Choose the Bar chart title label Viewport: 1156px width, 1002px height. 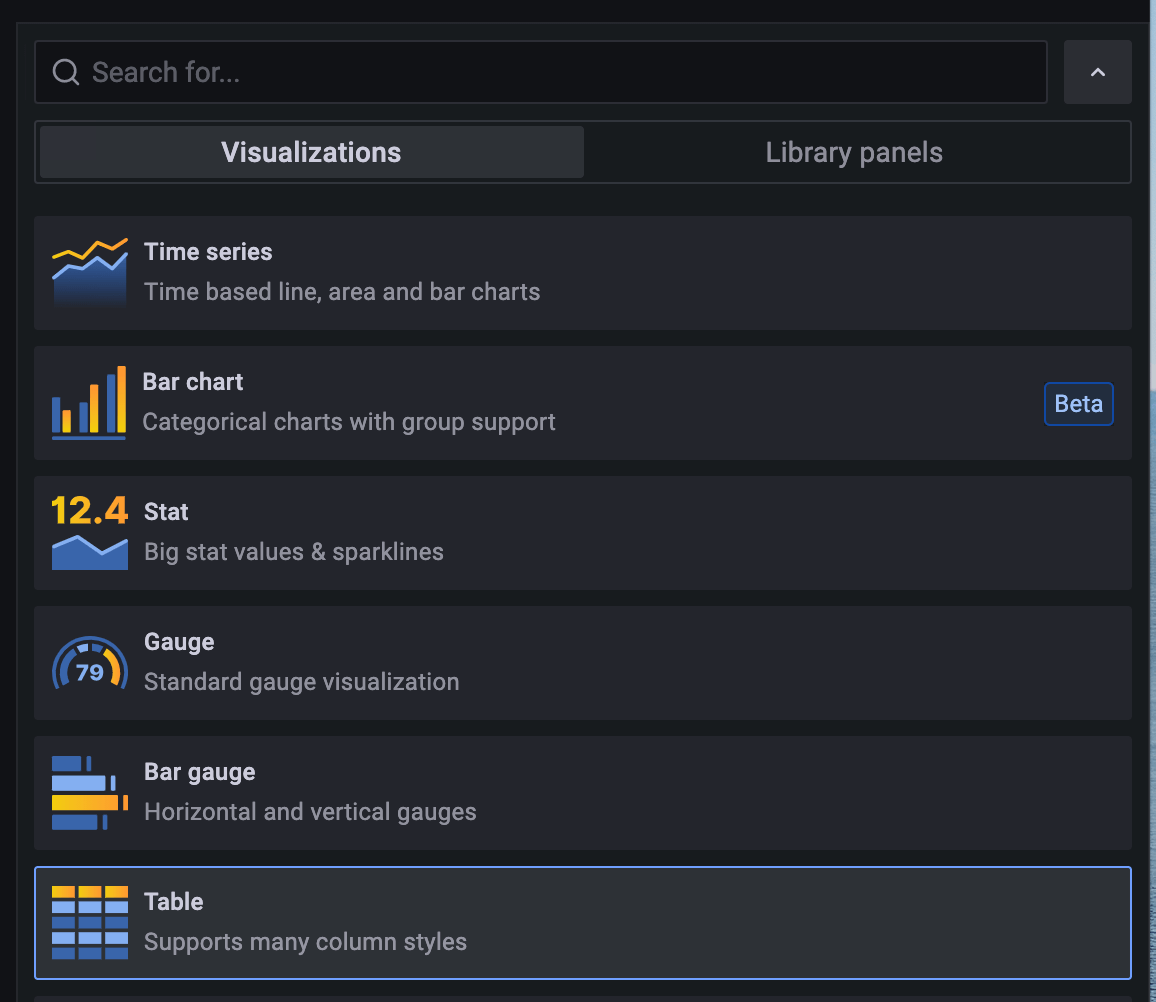[x=193, y=382]
